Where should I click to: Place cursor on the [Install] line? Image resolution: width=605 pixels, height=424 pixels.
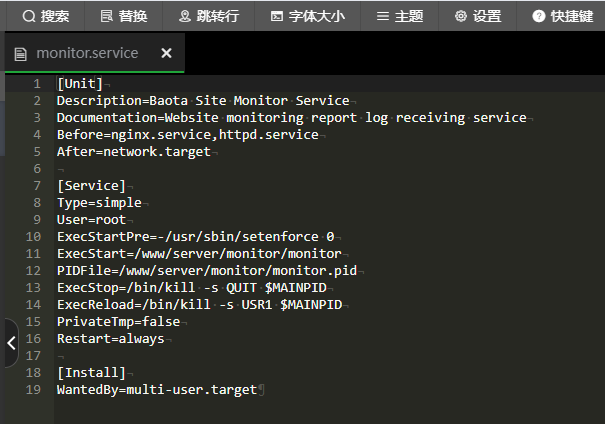[91, 372]
